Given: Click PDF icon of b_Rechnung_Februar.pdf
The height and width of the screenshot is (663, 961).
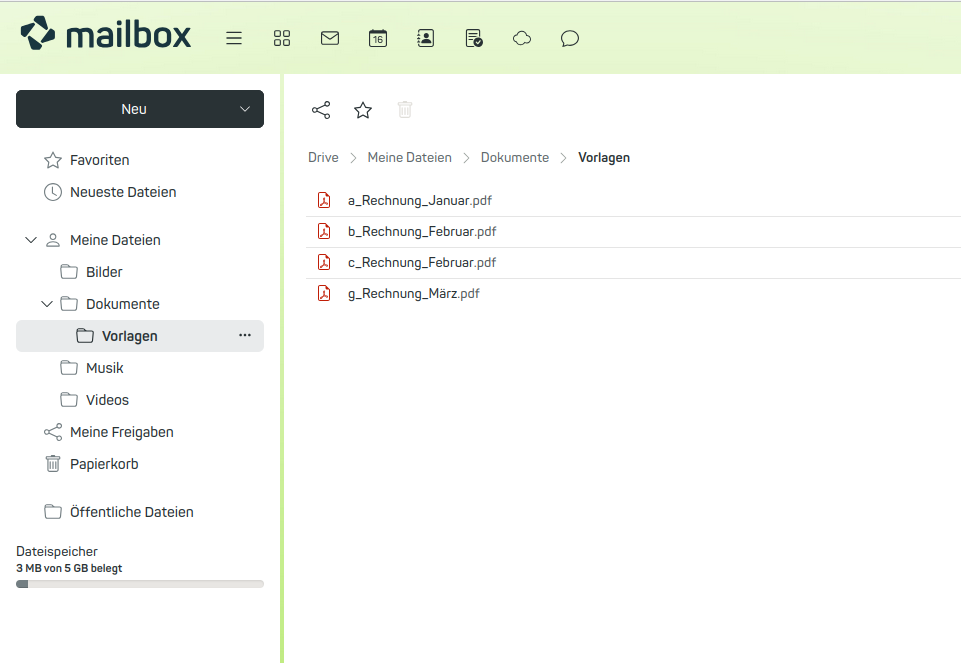Looking at the screenshot, I should tap(324, 231).
